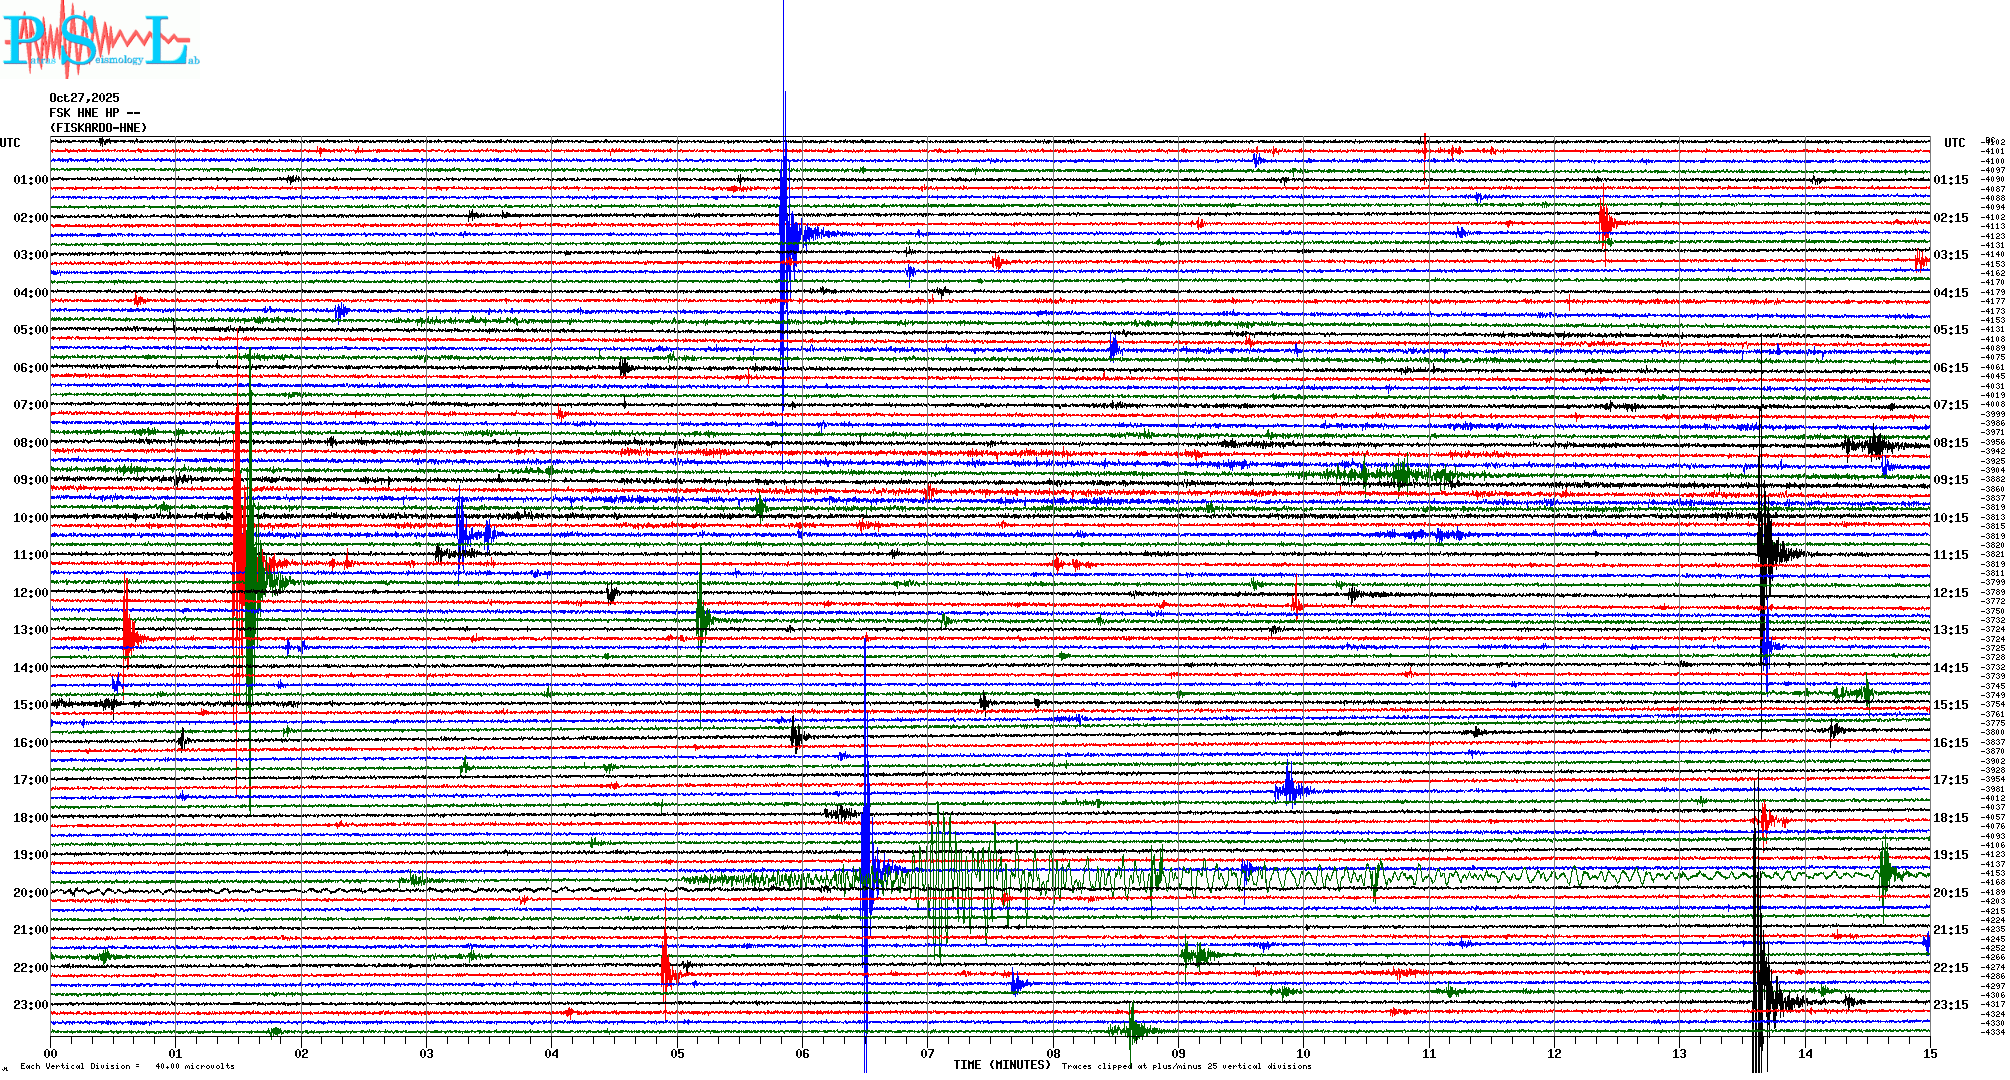Screen dimensions: 2010x1080
Task: Select the 05:00 hour label on left
Action: point(30,330)
